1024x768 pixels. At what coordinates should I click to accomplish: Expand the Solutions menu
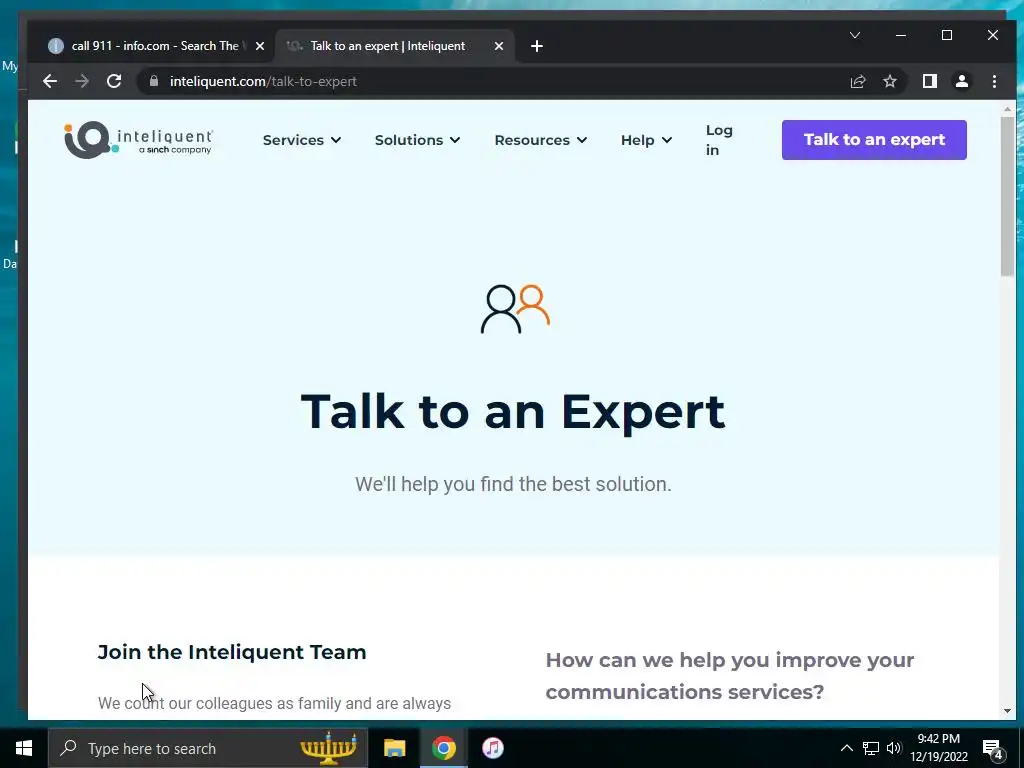[x=417, y=140]
